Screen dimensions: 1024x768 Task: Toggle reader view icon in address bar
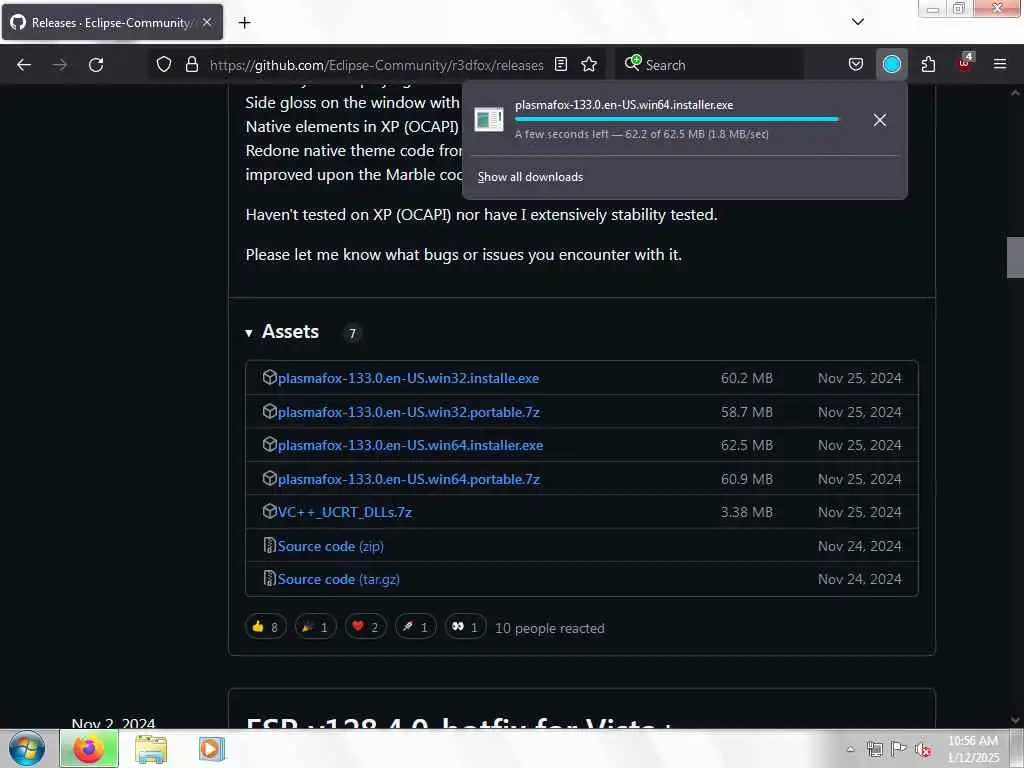(560, 64)
